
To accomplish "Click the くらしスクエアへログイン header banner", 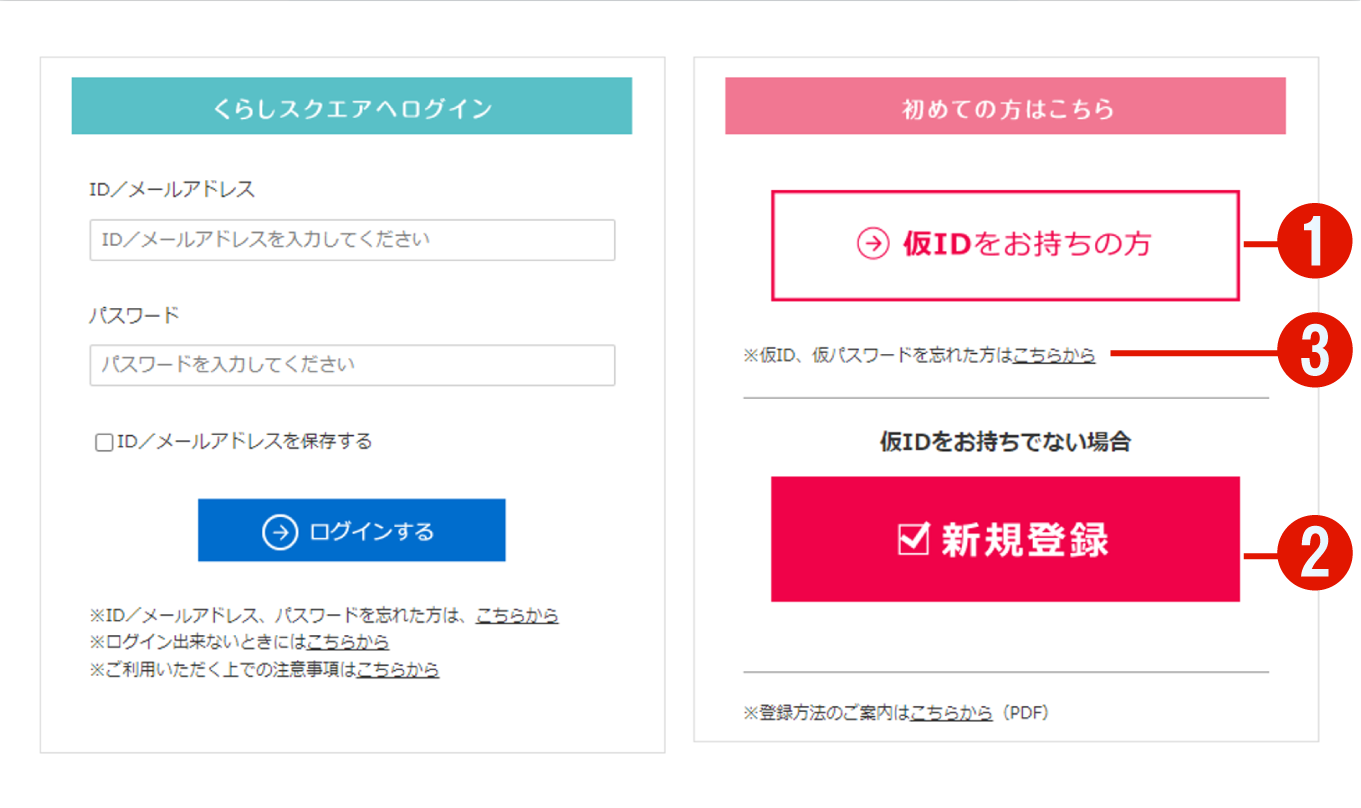I will pyautogui.click(x=352, y=106).
